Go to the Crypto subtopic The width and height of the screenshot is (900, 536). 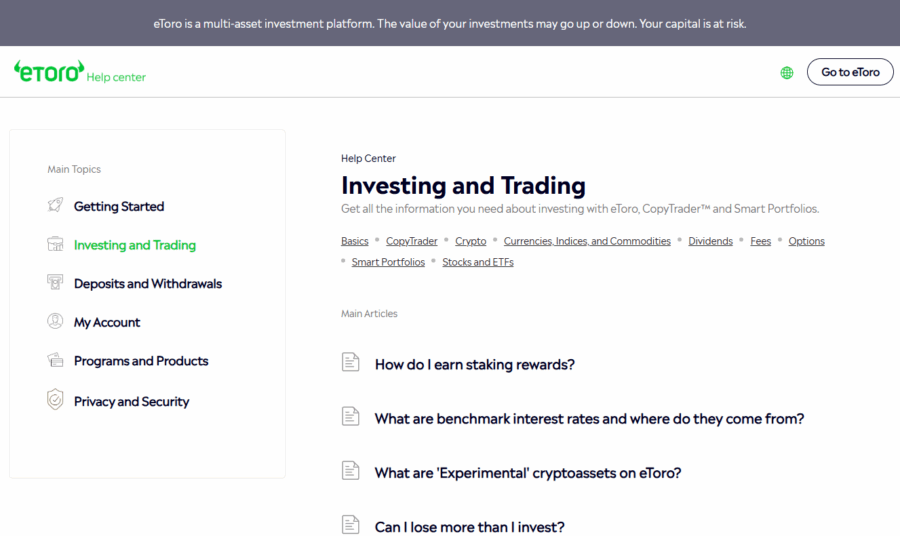tap(471, 241)
